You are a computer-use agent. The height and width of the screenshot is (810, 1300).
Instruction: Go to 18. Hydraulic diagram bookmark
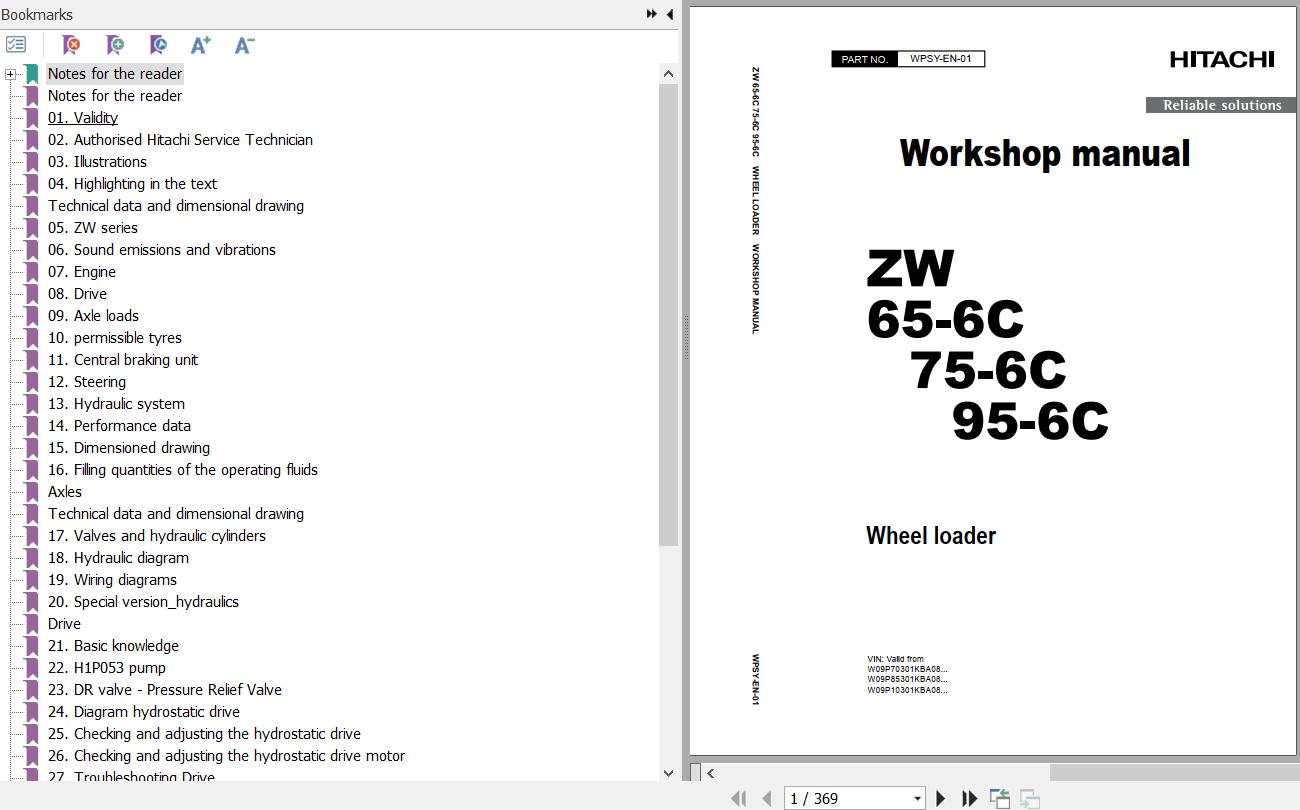click(x=118, y=558)
